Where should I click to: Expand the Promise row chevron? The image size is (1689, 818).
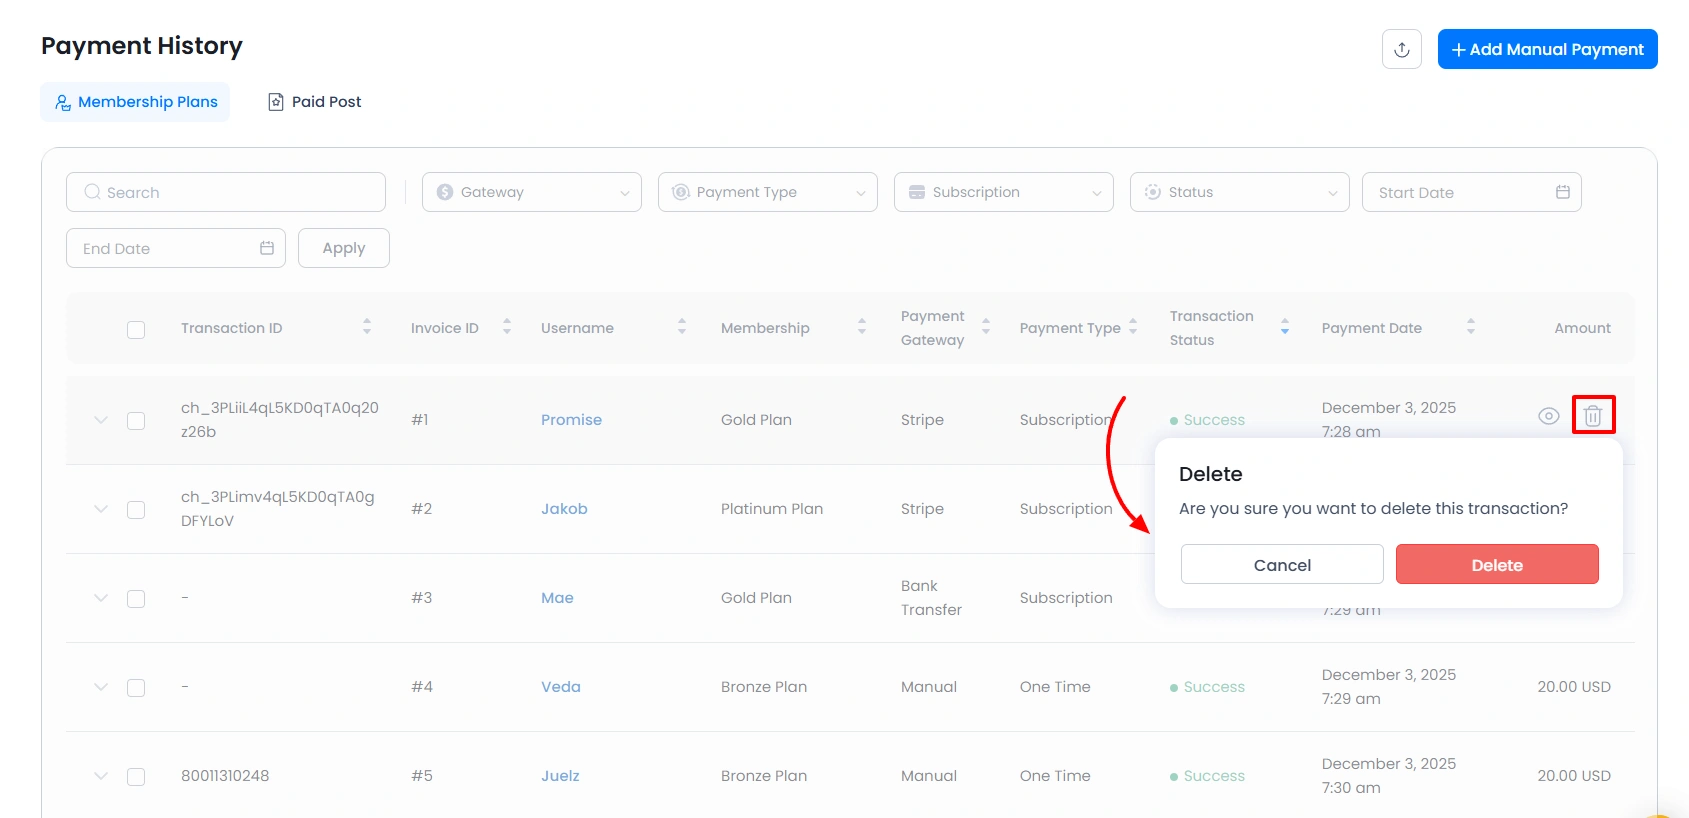[101, 420]
